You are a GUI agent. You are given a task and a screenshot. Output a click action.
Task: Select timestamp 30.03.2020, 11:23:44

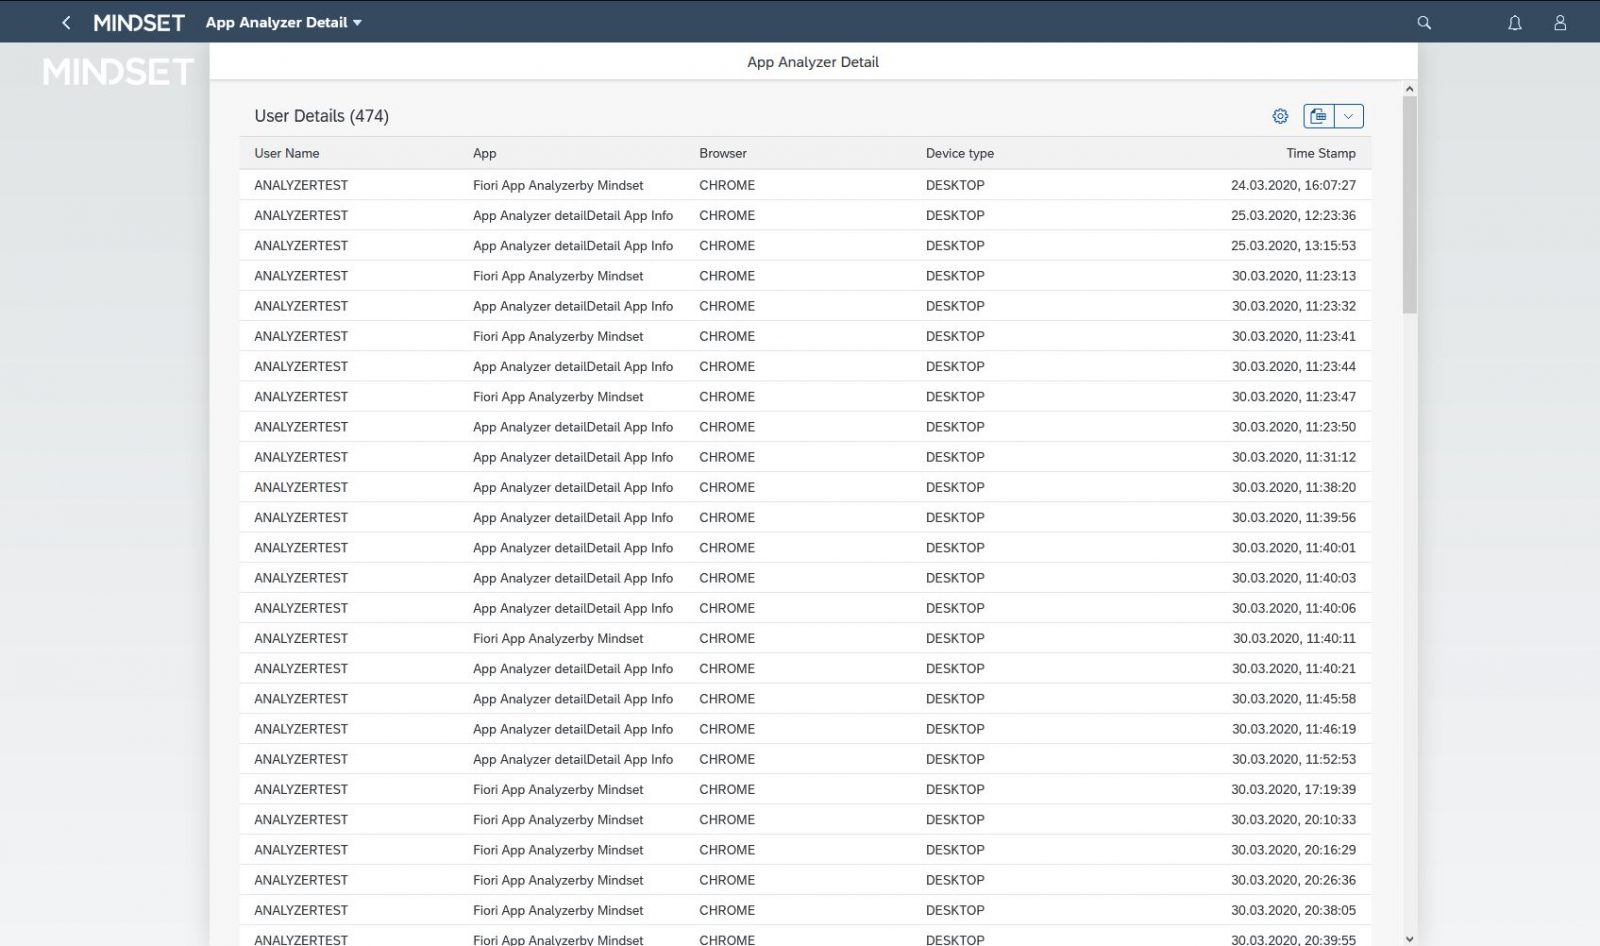tap(1294, 366)
